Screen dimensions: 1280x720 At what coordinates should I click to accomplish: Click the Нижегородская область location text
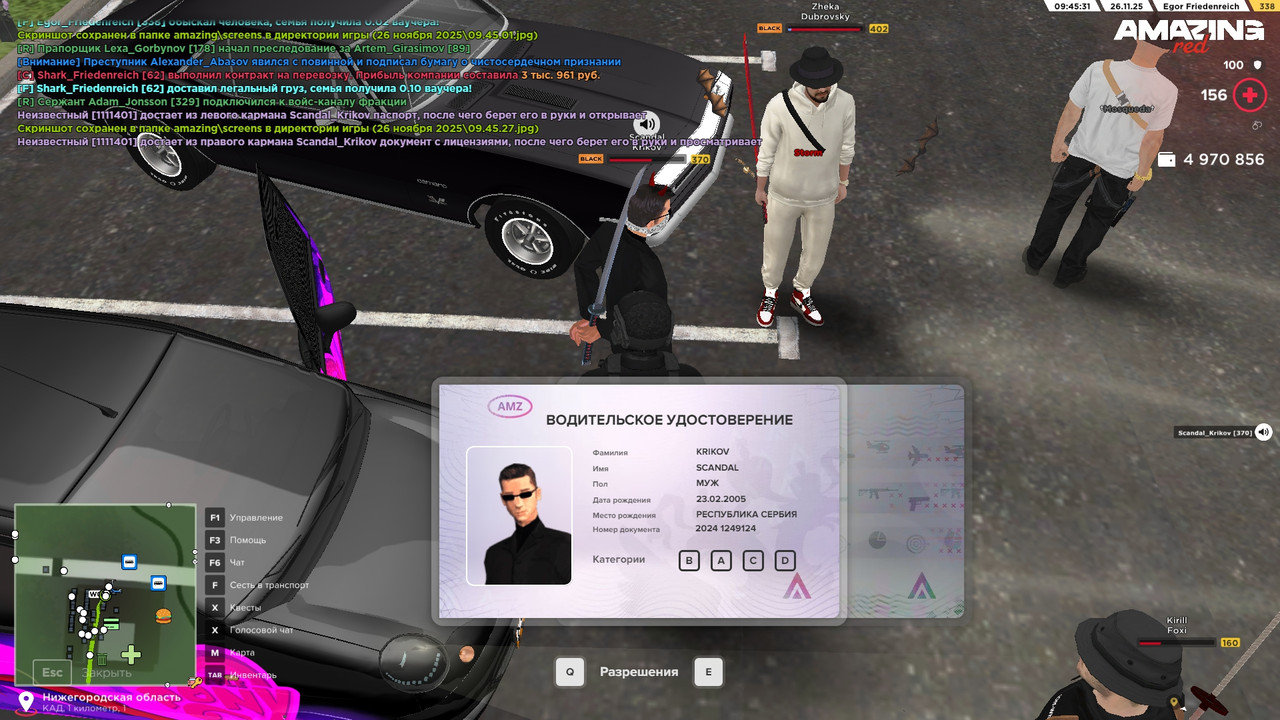pos(112,697)
